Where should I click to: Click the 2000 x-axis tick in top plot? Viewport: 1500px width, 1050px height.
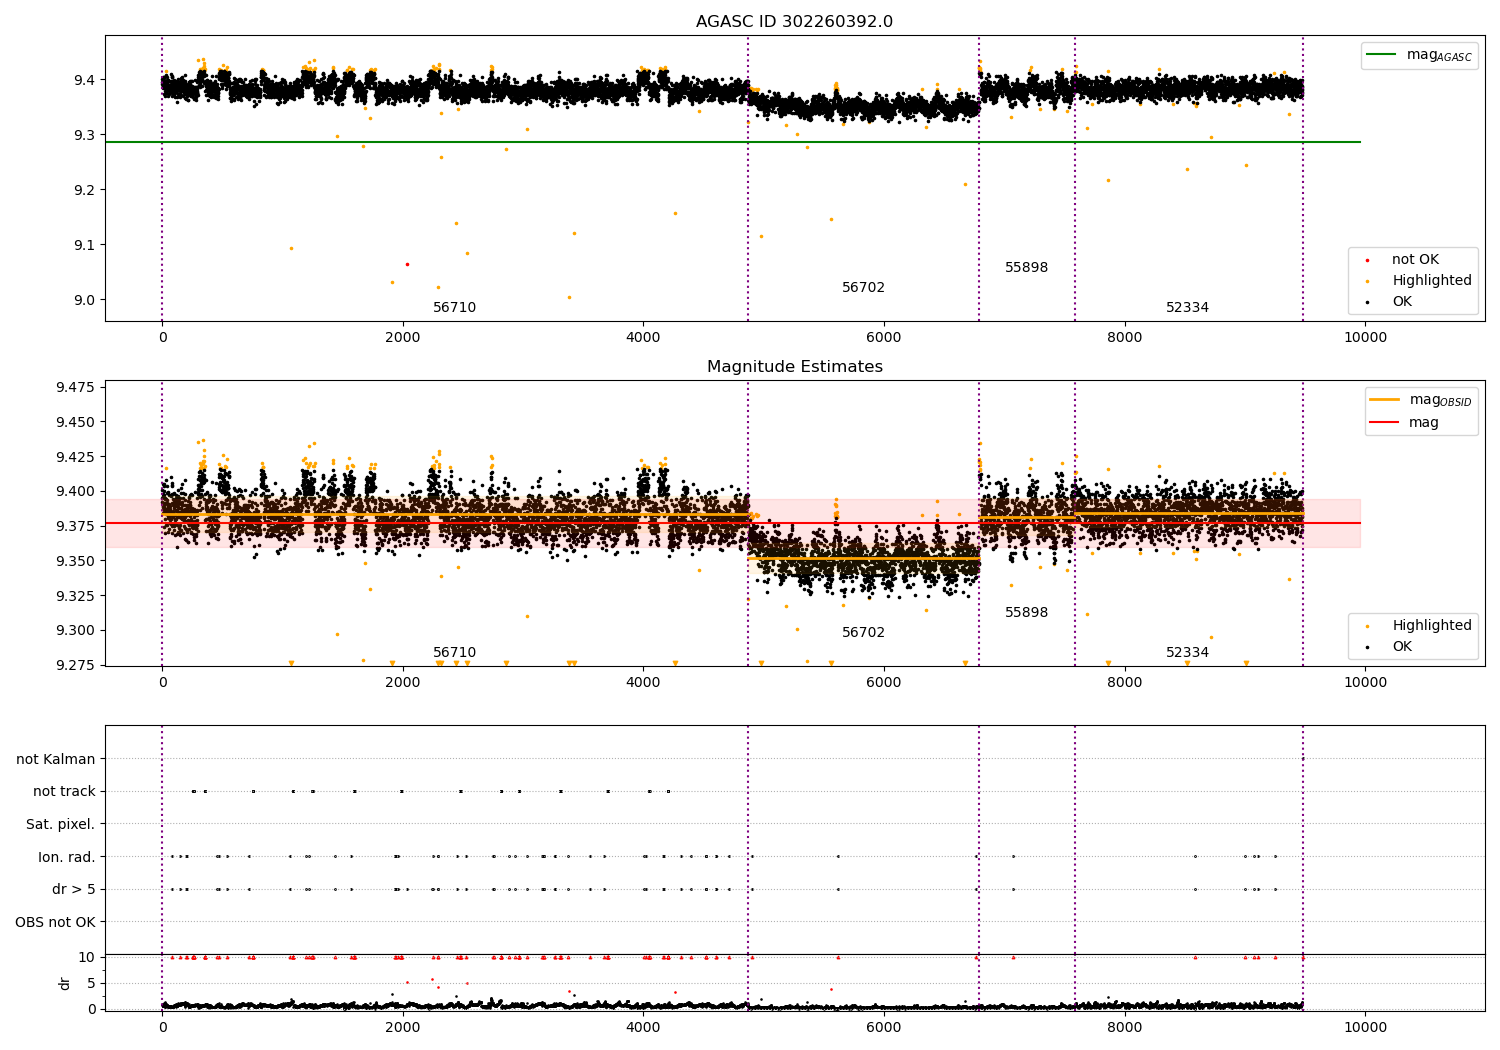pyautogui.click(x=403, y=337)
